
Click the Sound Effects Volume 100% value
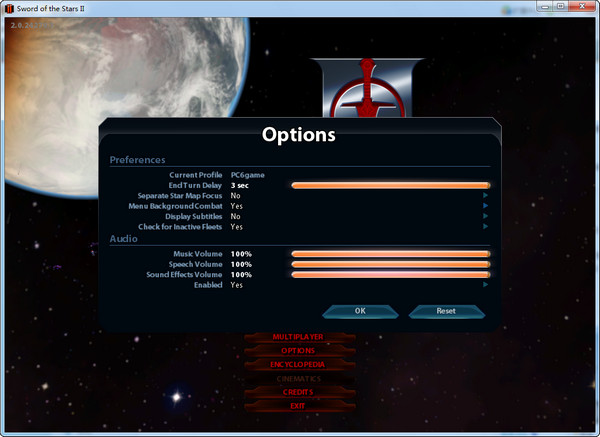click(241, 275)
